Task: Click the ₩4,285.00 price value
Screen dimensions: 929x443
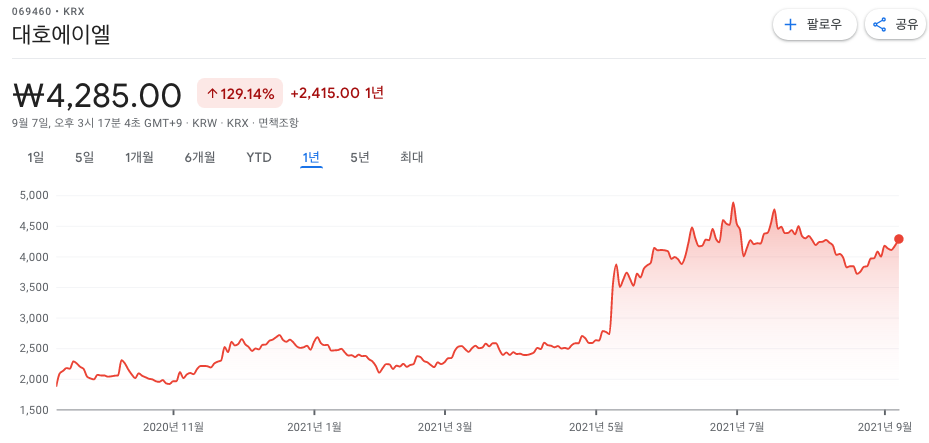Action: coord(97,95)
